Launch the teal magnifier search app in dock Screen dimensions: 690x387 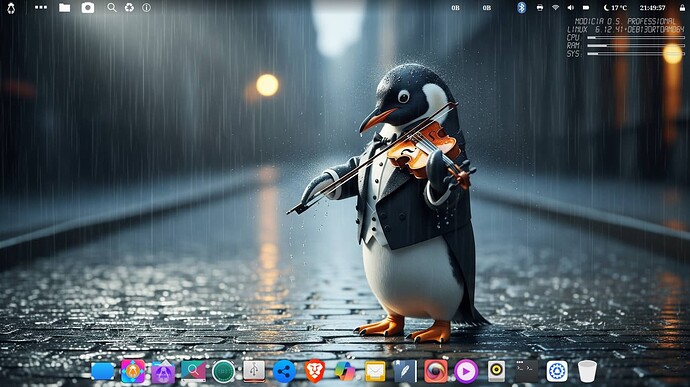pos(193,371)
